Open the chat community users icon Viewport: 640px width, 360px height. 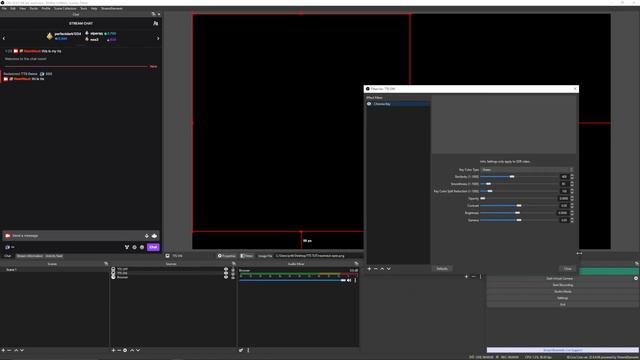tap(156, 24)
